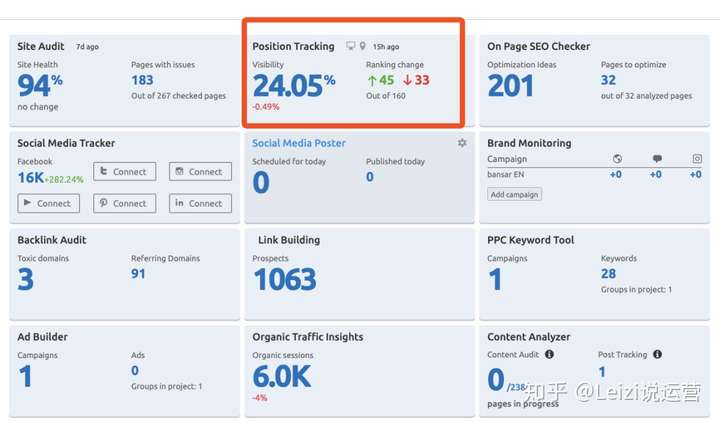Click the desktop device icon in Position Tracking
This screenshot has width=720, height=422.
351,46
